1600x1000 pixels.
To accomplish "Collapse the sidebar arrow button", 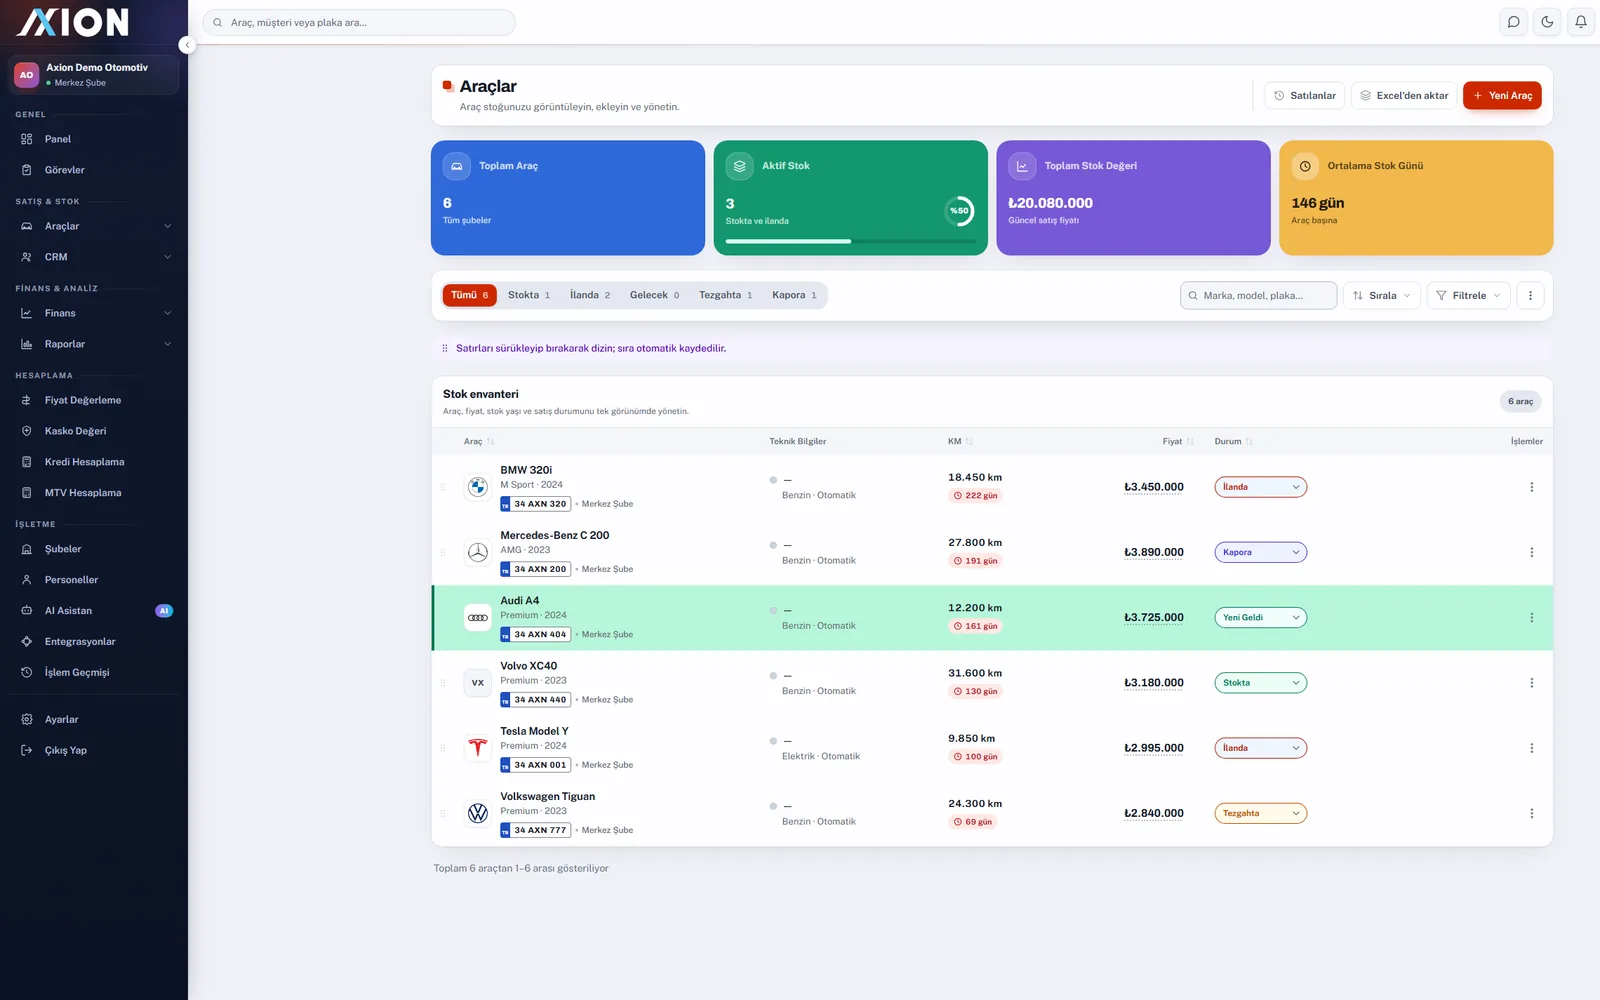I will (186, 45).
